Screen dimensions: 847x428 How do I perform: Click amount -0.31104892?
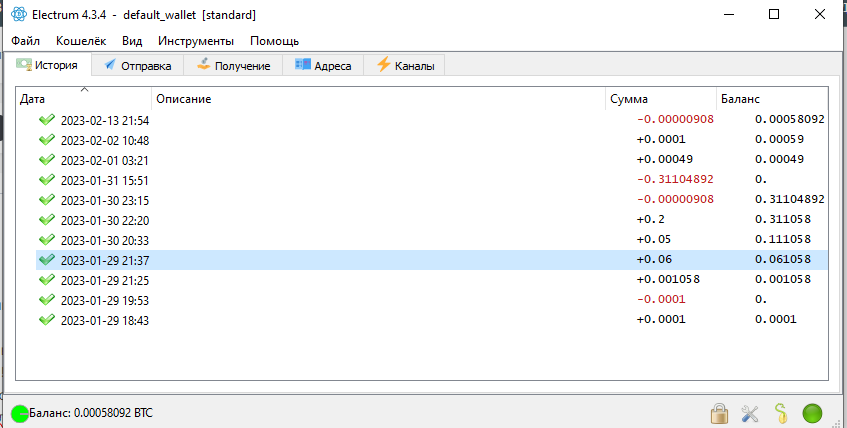pyautogui.click(x=675, y=179)
